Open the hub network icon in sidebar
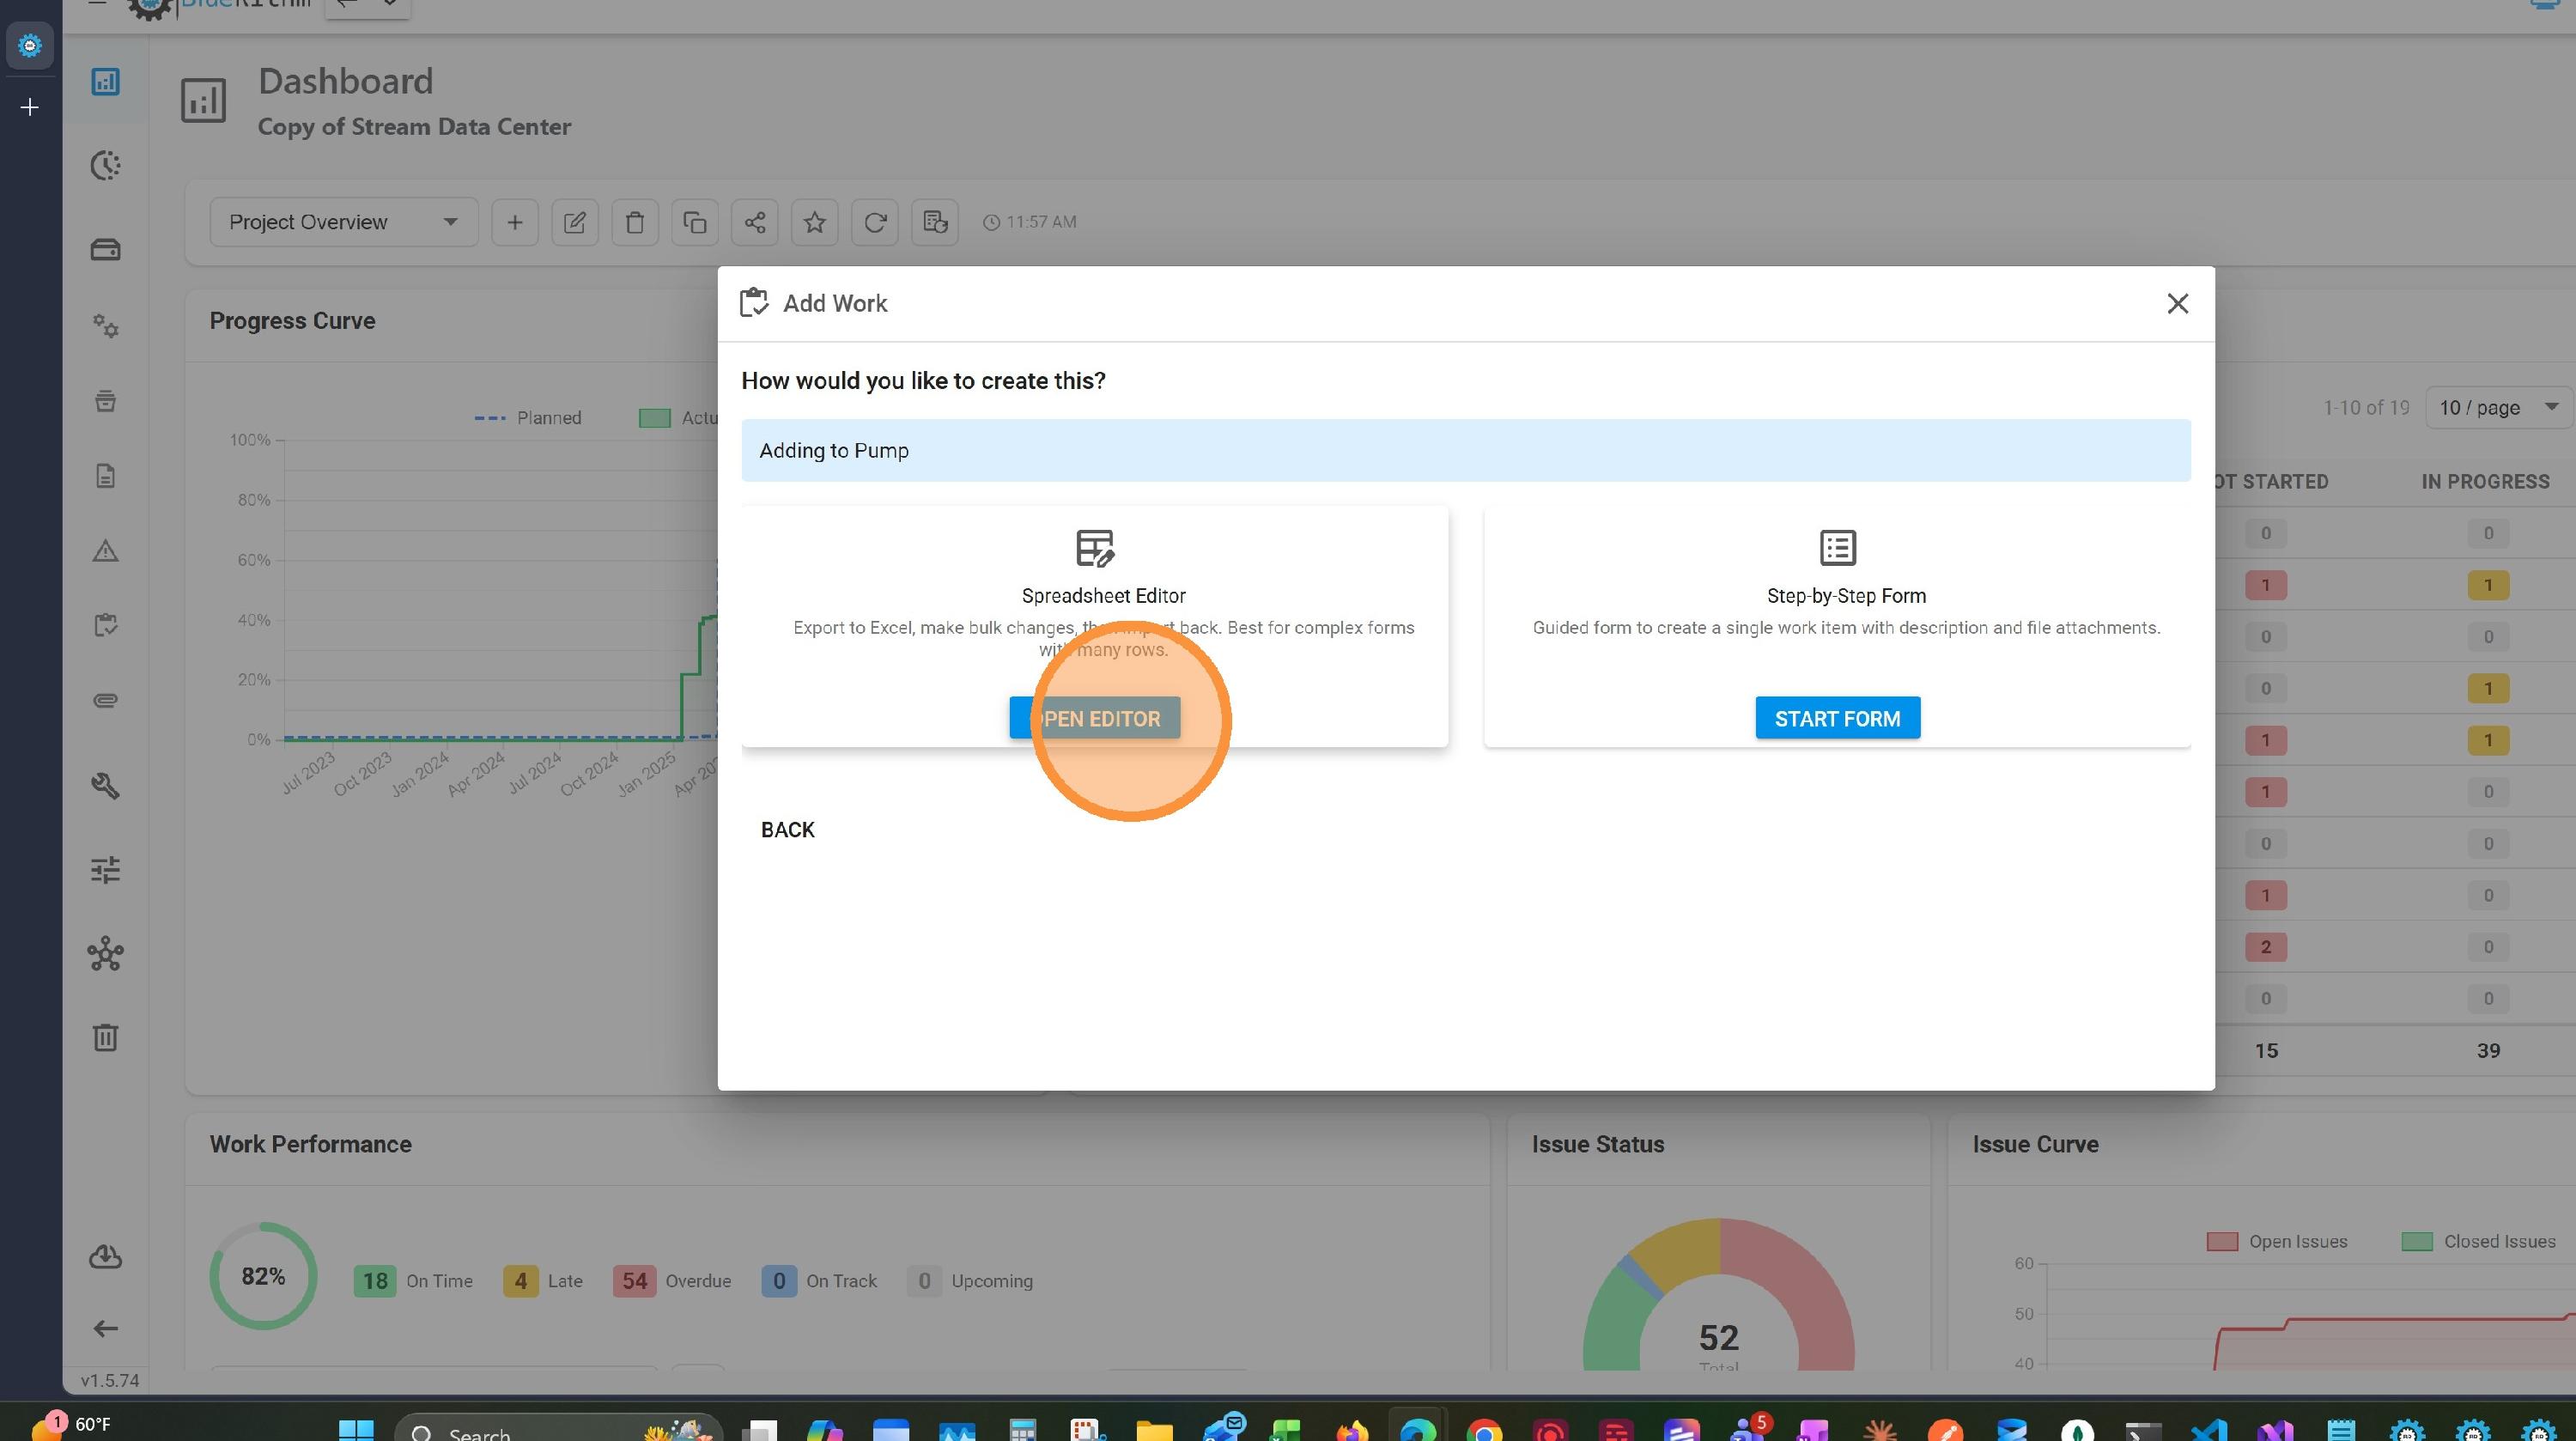The width and height of the screenshot is (2576, 1441). 105,953
